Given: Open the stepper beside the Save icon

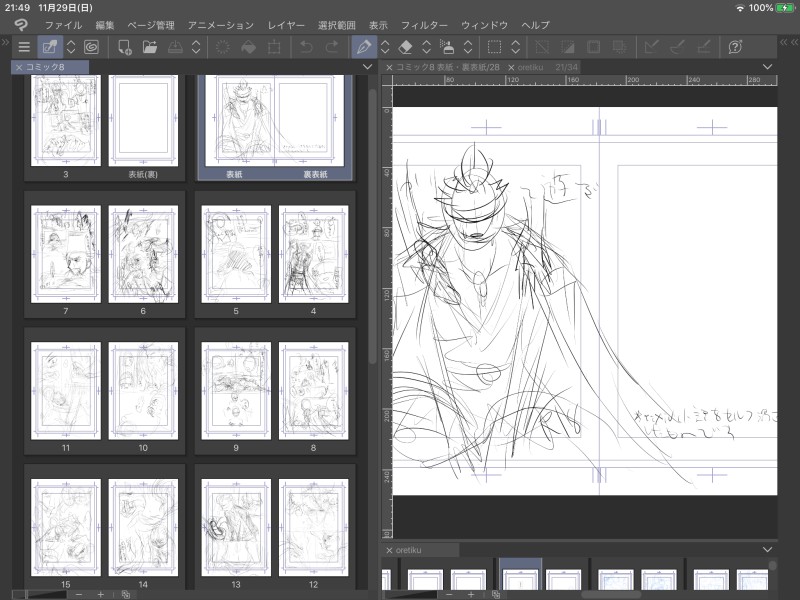Looking at the screenshot, I should (x=196, y=47).
